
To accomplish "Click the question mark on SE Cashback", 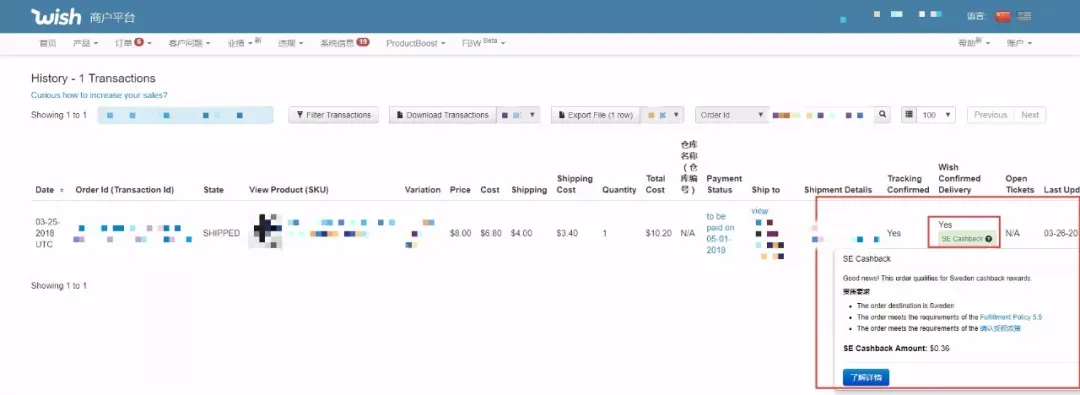I will (x=989, y=239).
